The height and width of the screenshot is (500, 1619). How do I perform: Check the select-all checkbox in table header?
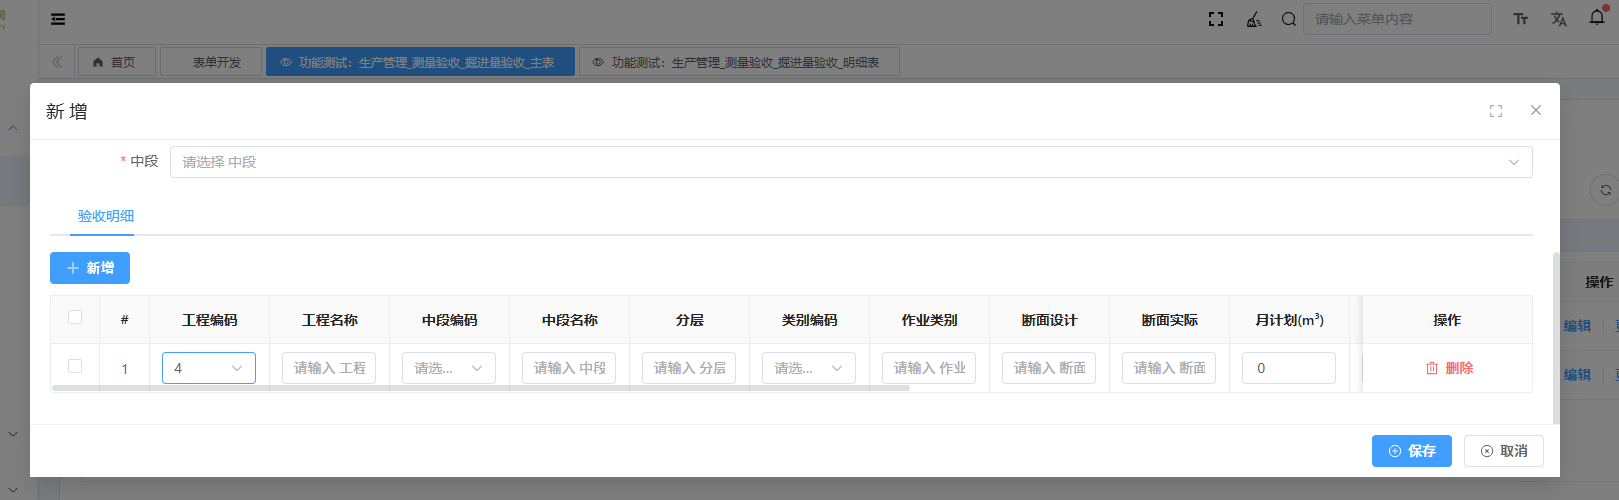click(x=75, y=318)
